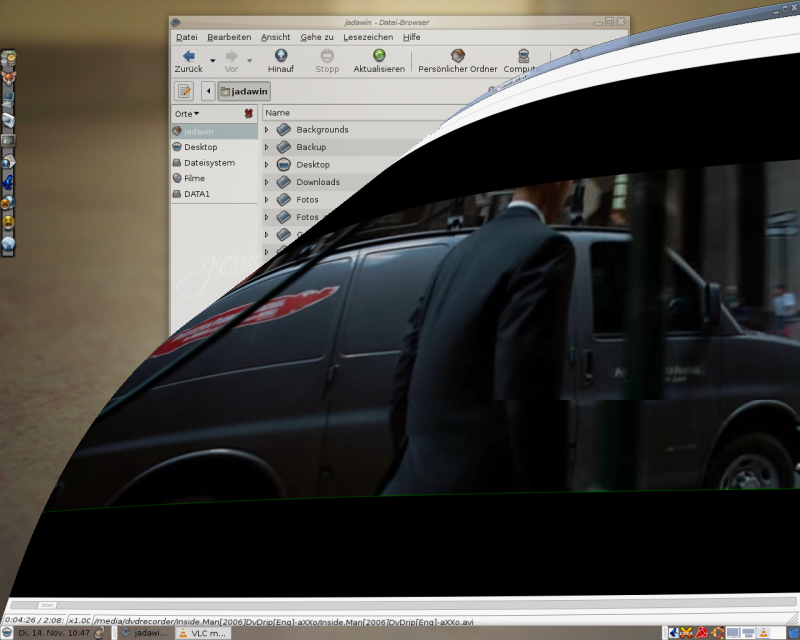The height and width of the screenshot is (640, 800).
Task: Click the VLC file path status text
Action: [284, 622]
